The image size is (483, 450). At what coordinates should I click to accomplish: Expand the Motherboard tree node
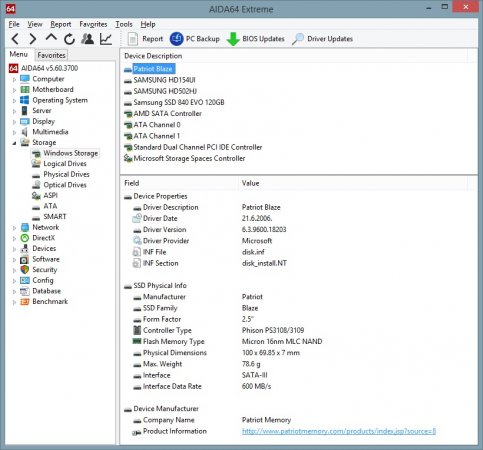(14, 90)
